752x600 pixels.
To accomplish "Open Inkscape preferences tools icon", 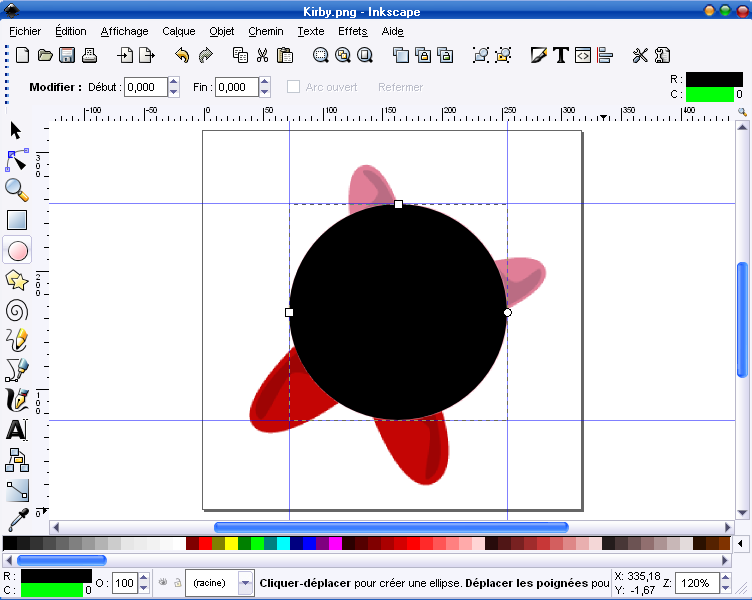I will point(640,55).
